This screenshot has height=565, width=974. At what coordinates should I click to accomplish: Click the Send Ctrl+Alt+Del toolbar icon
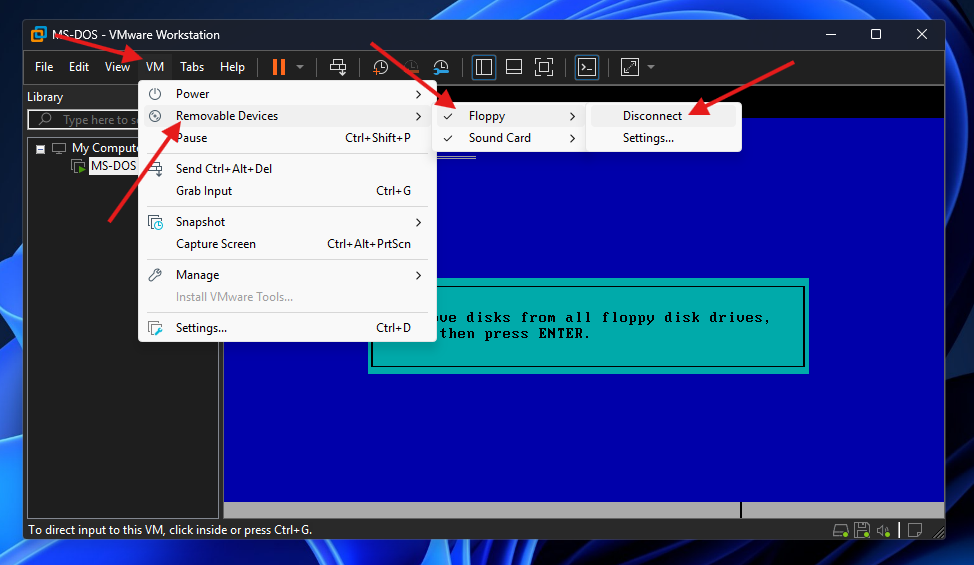click(338, 67)
